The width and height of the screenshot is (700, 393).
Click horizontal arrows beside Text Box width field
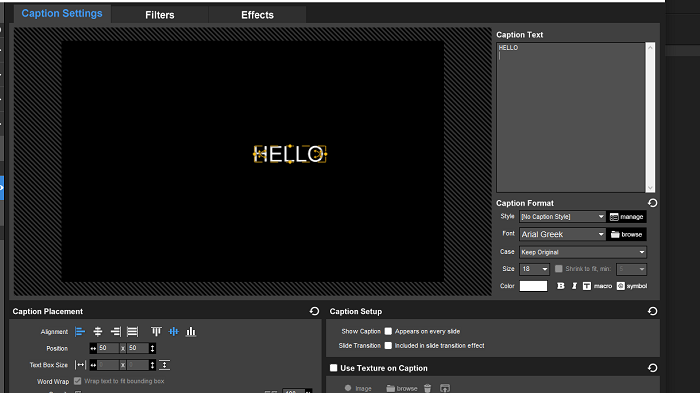pos(93,365)
